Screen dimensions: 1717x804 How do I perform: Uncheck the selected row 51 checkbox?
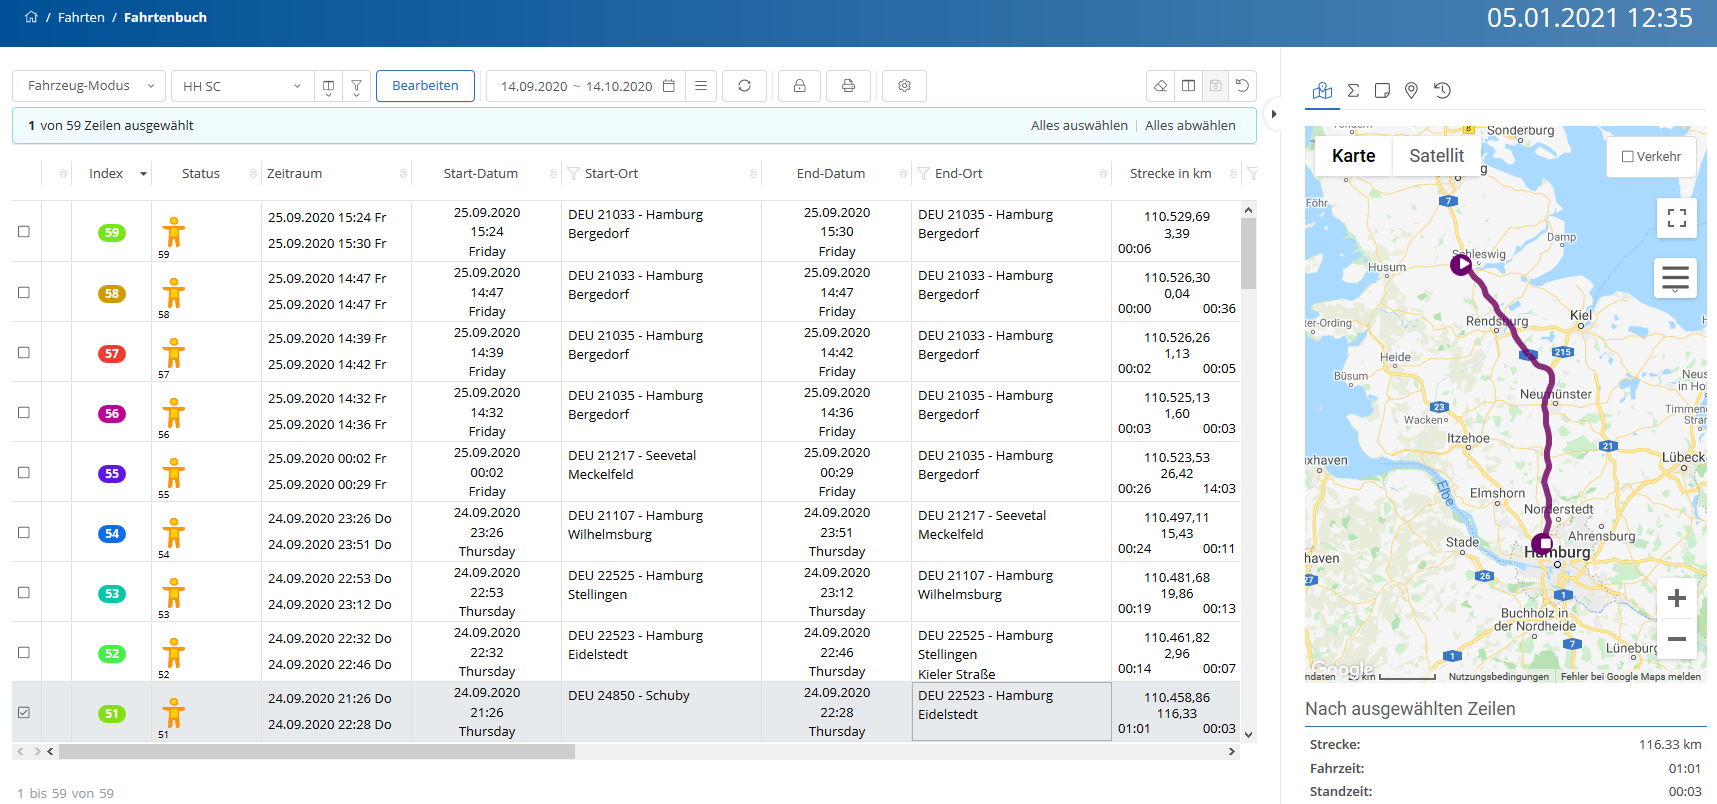point(24,712)
